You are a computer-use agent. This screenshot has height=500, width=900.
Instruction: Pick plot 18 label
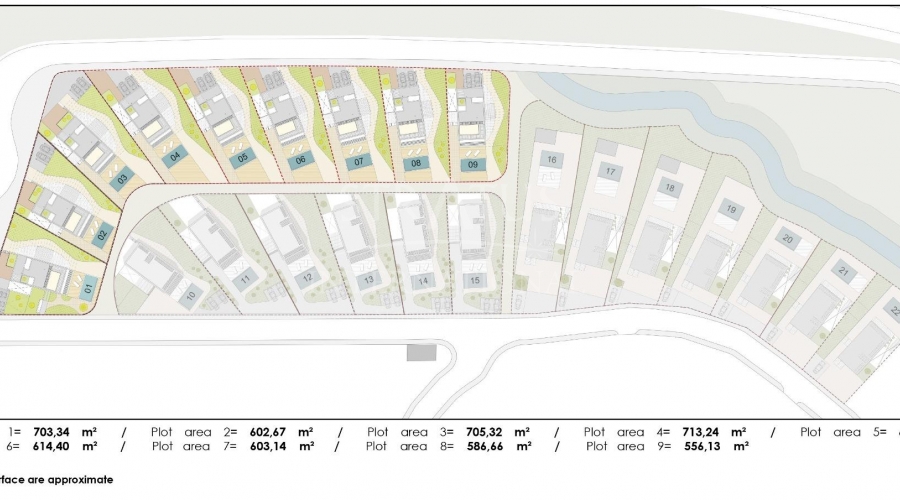pos(670,187)
